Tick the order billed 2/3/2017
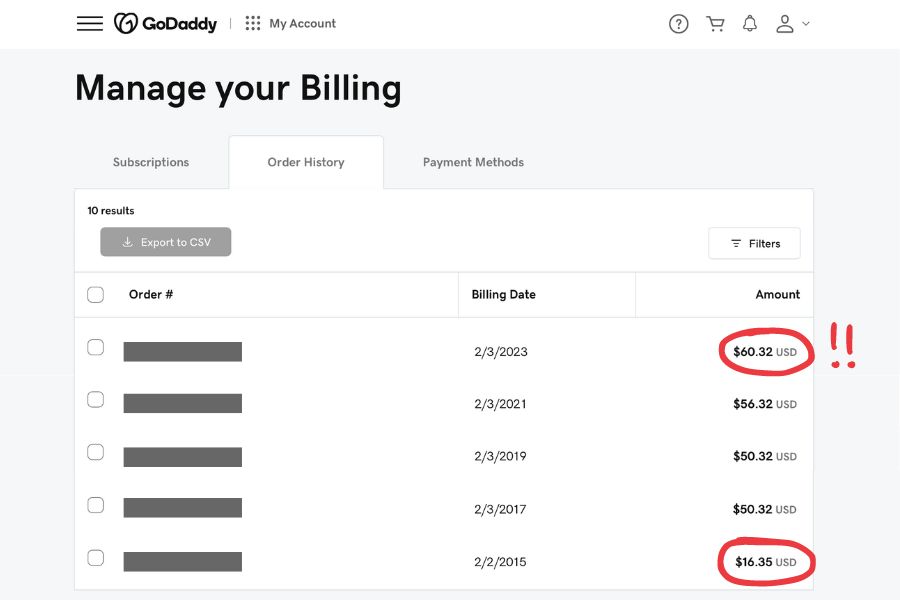 tap(96, 505)
